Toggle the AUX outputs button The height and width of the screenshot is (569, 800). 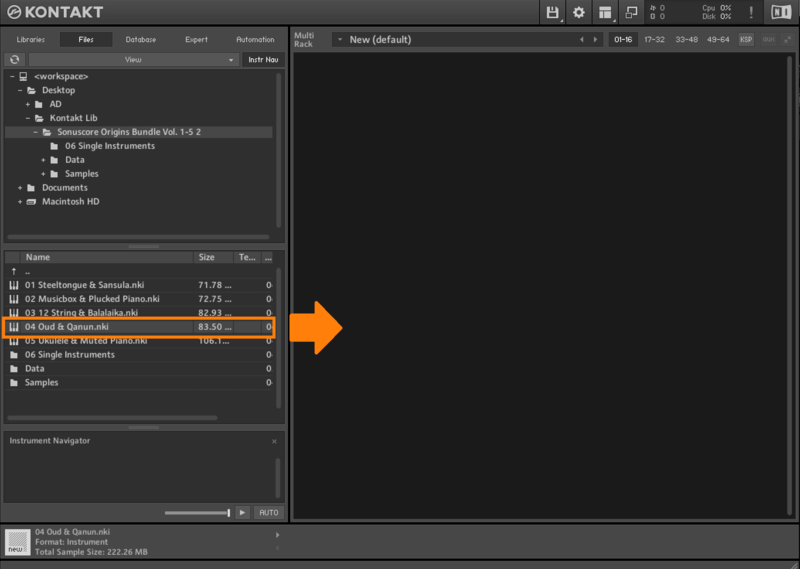point(768,40)
